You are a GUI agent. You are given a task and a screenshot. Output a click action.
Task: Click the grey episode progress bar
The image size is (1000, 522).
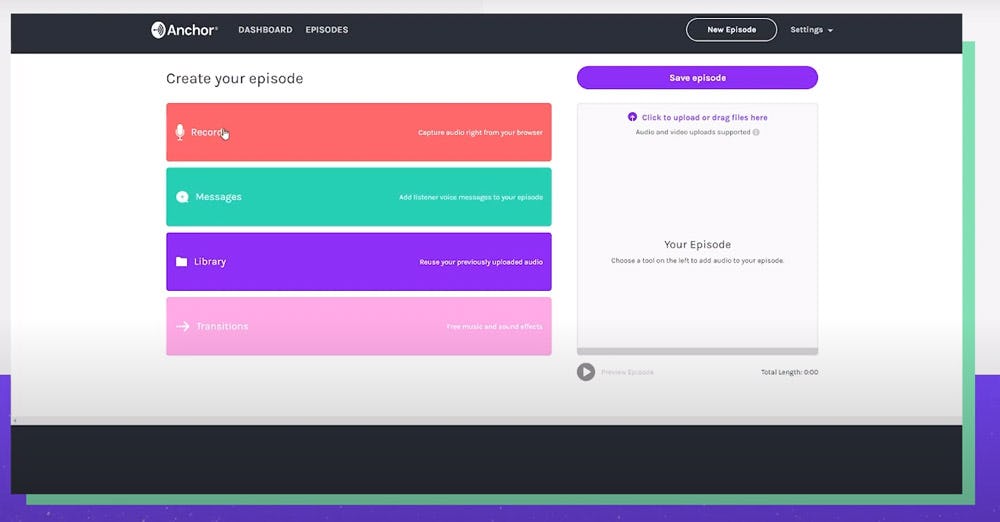(x=697, y=351)
